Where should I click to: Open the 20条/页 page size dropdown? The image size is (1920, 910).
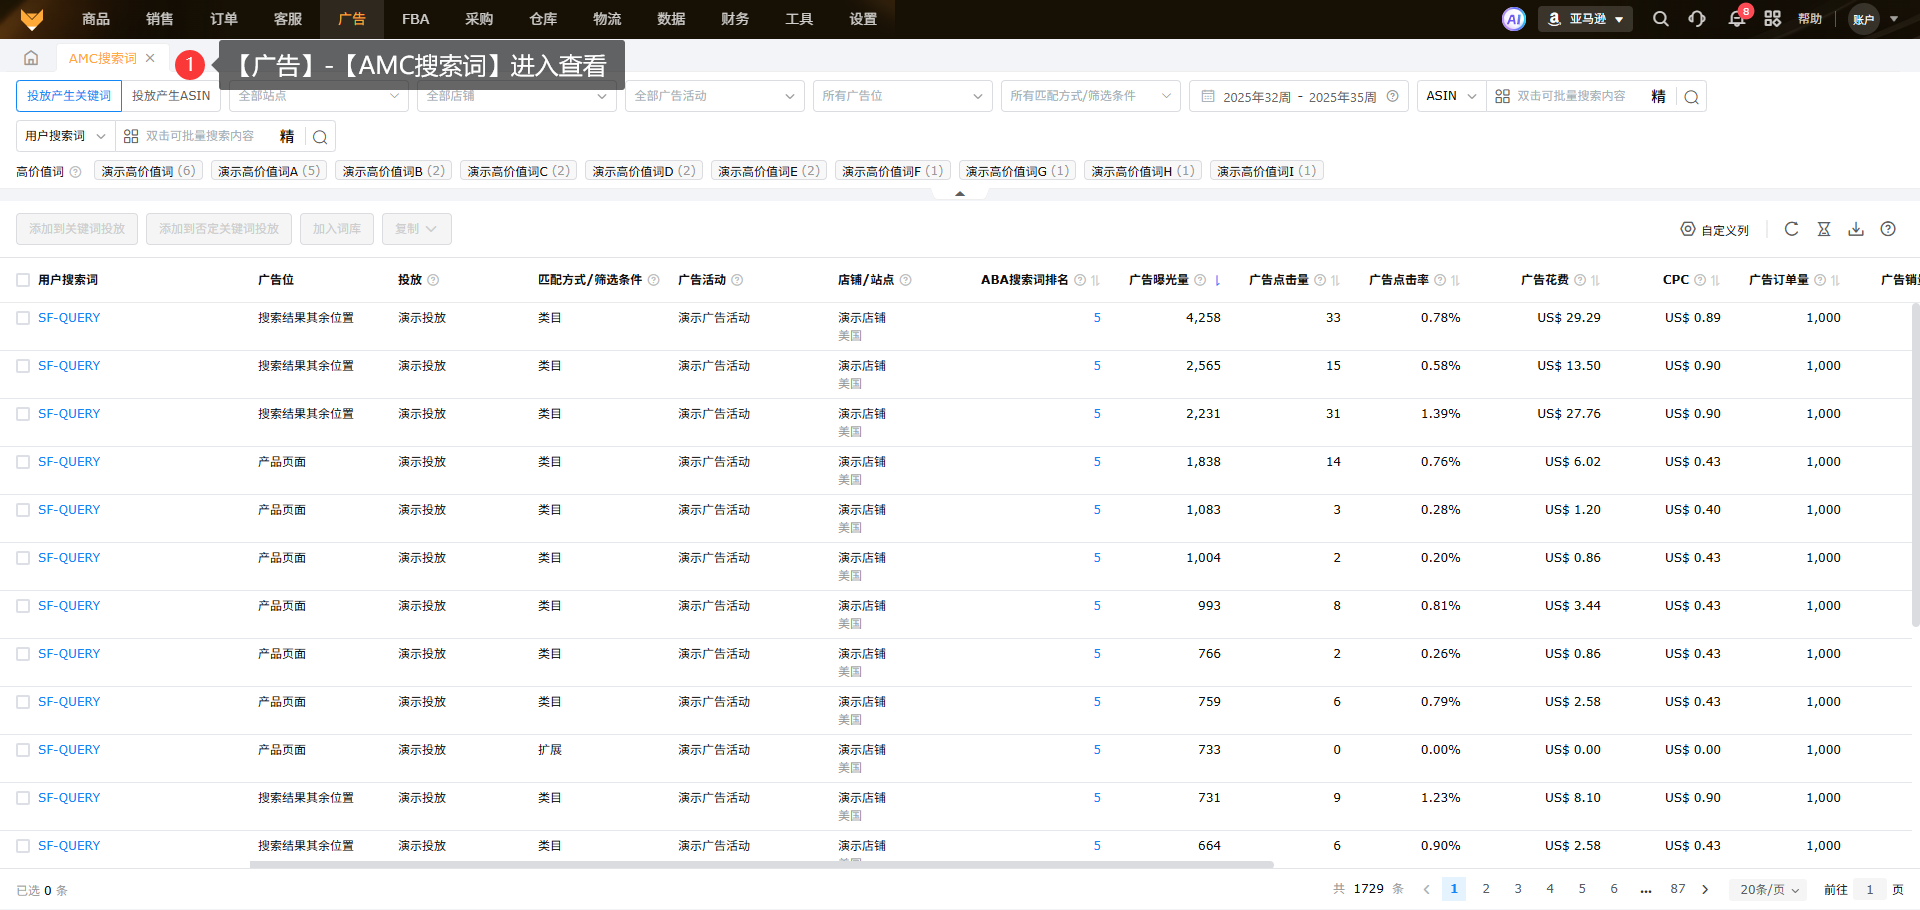[x=1768, y=889]
